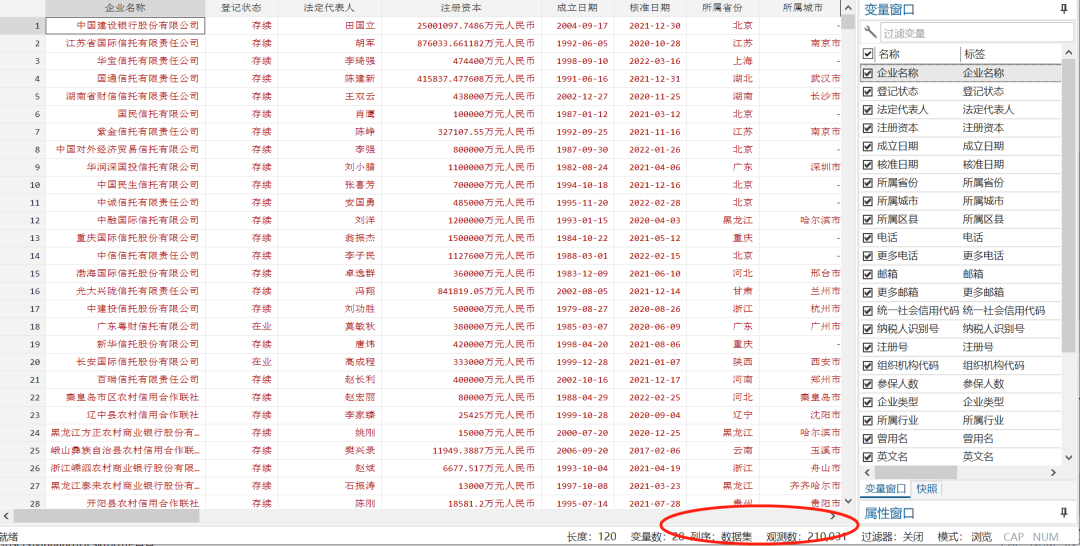Select the 哈尔滨市 cell in row 12
Image resolution: width=1080 pixels, height=546 pixels.
[x=800, y=220]
